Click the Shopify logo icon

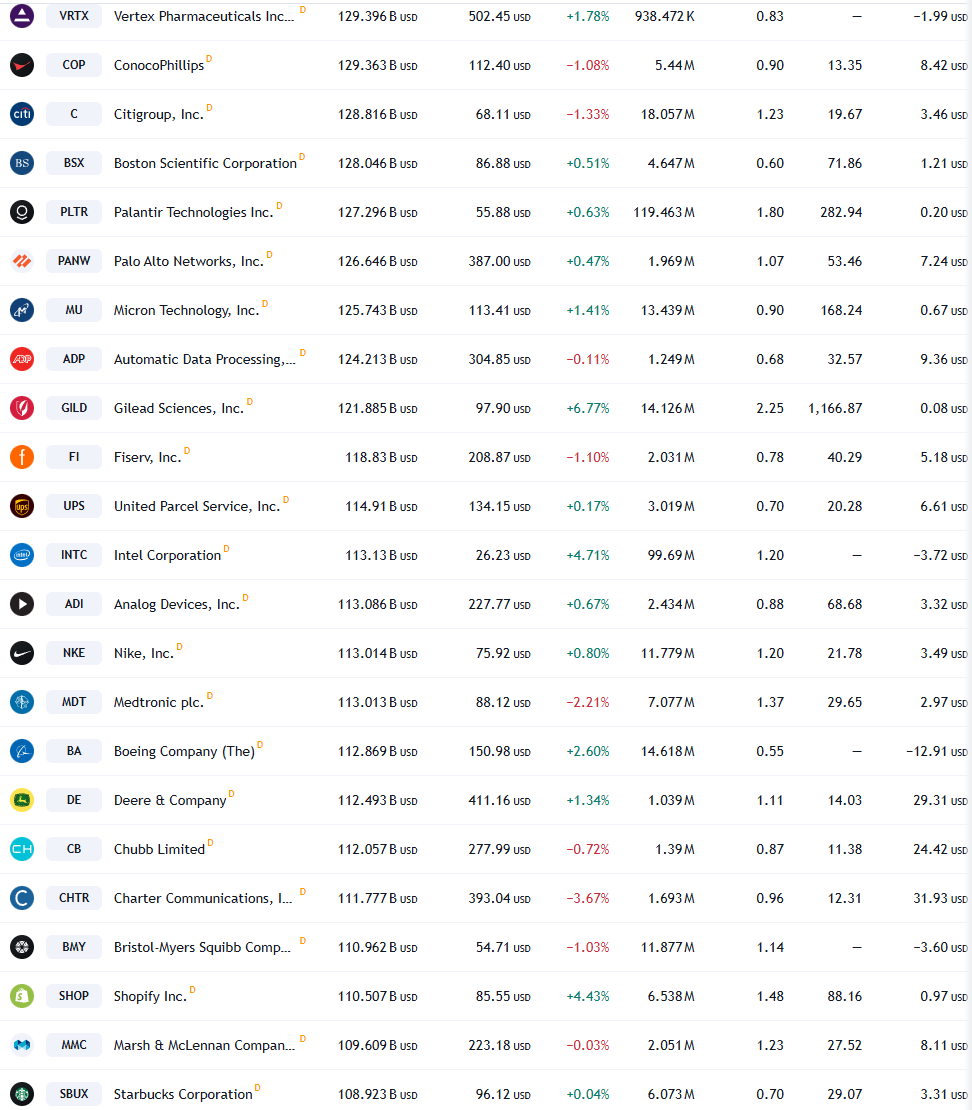(x=22, y=995)
